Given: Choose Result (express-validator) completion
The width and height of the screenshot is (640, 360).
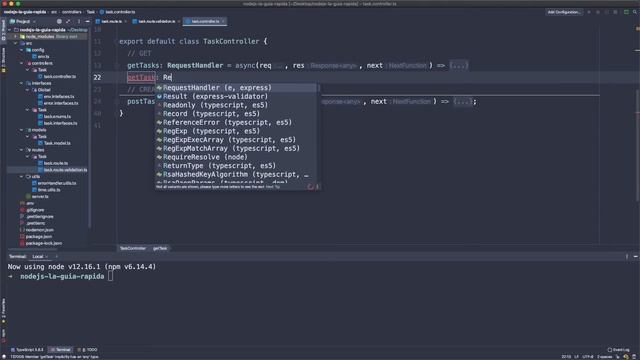Looking at the screenshot, I should tap(236, 96).
